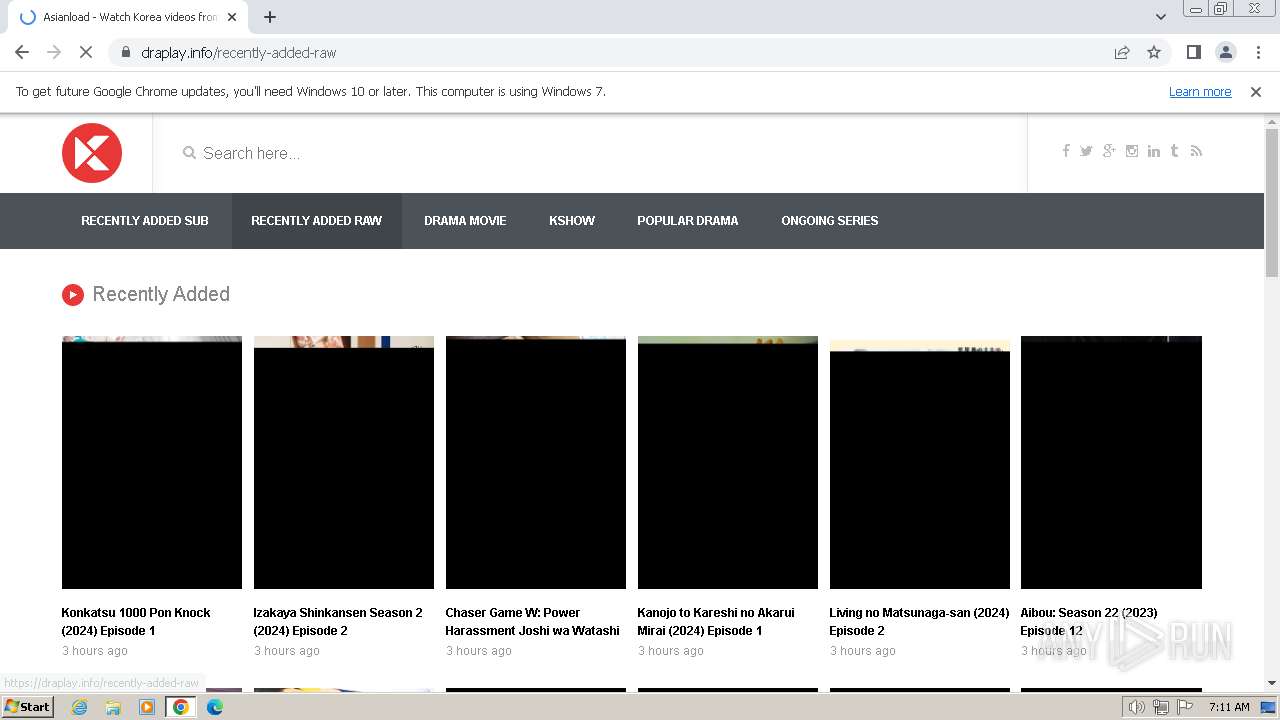Open Konkatsu 1000 Pon Knock Episode 1 link
This screenshot has width=1280, height=720.
click(136, 621)
